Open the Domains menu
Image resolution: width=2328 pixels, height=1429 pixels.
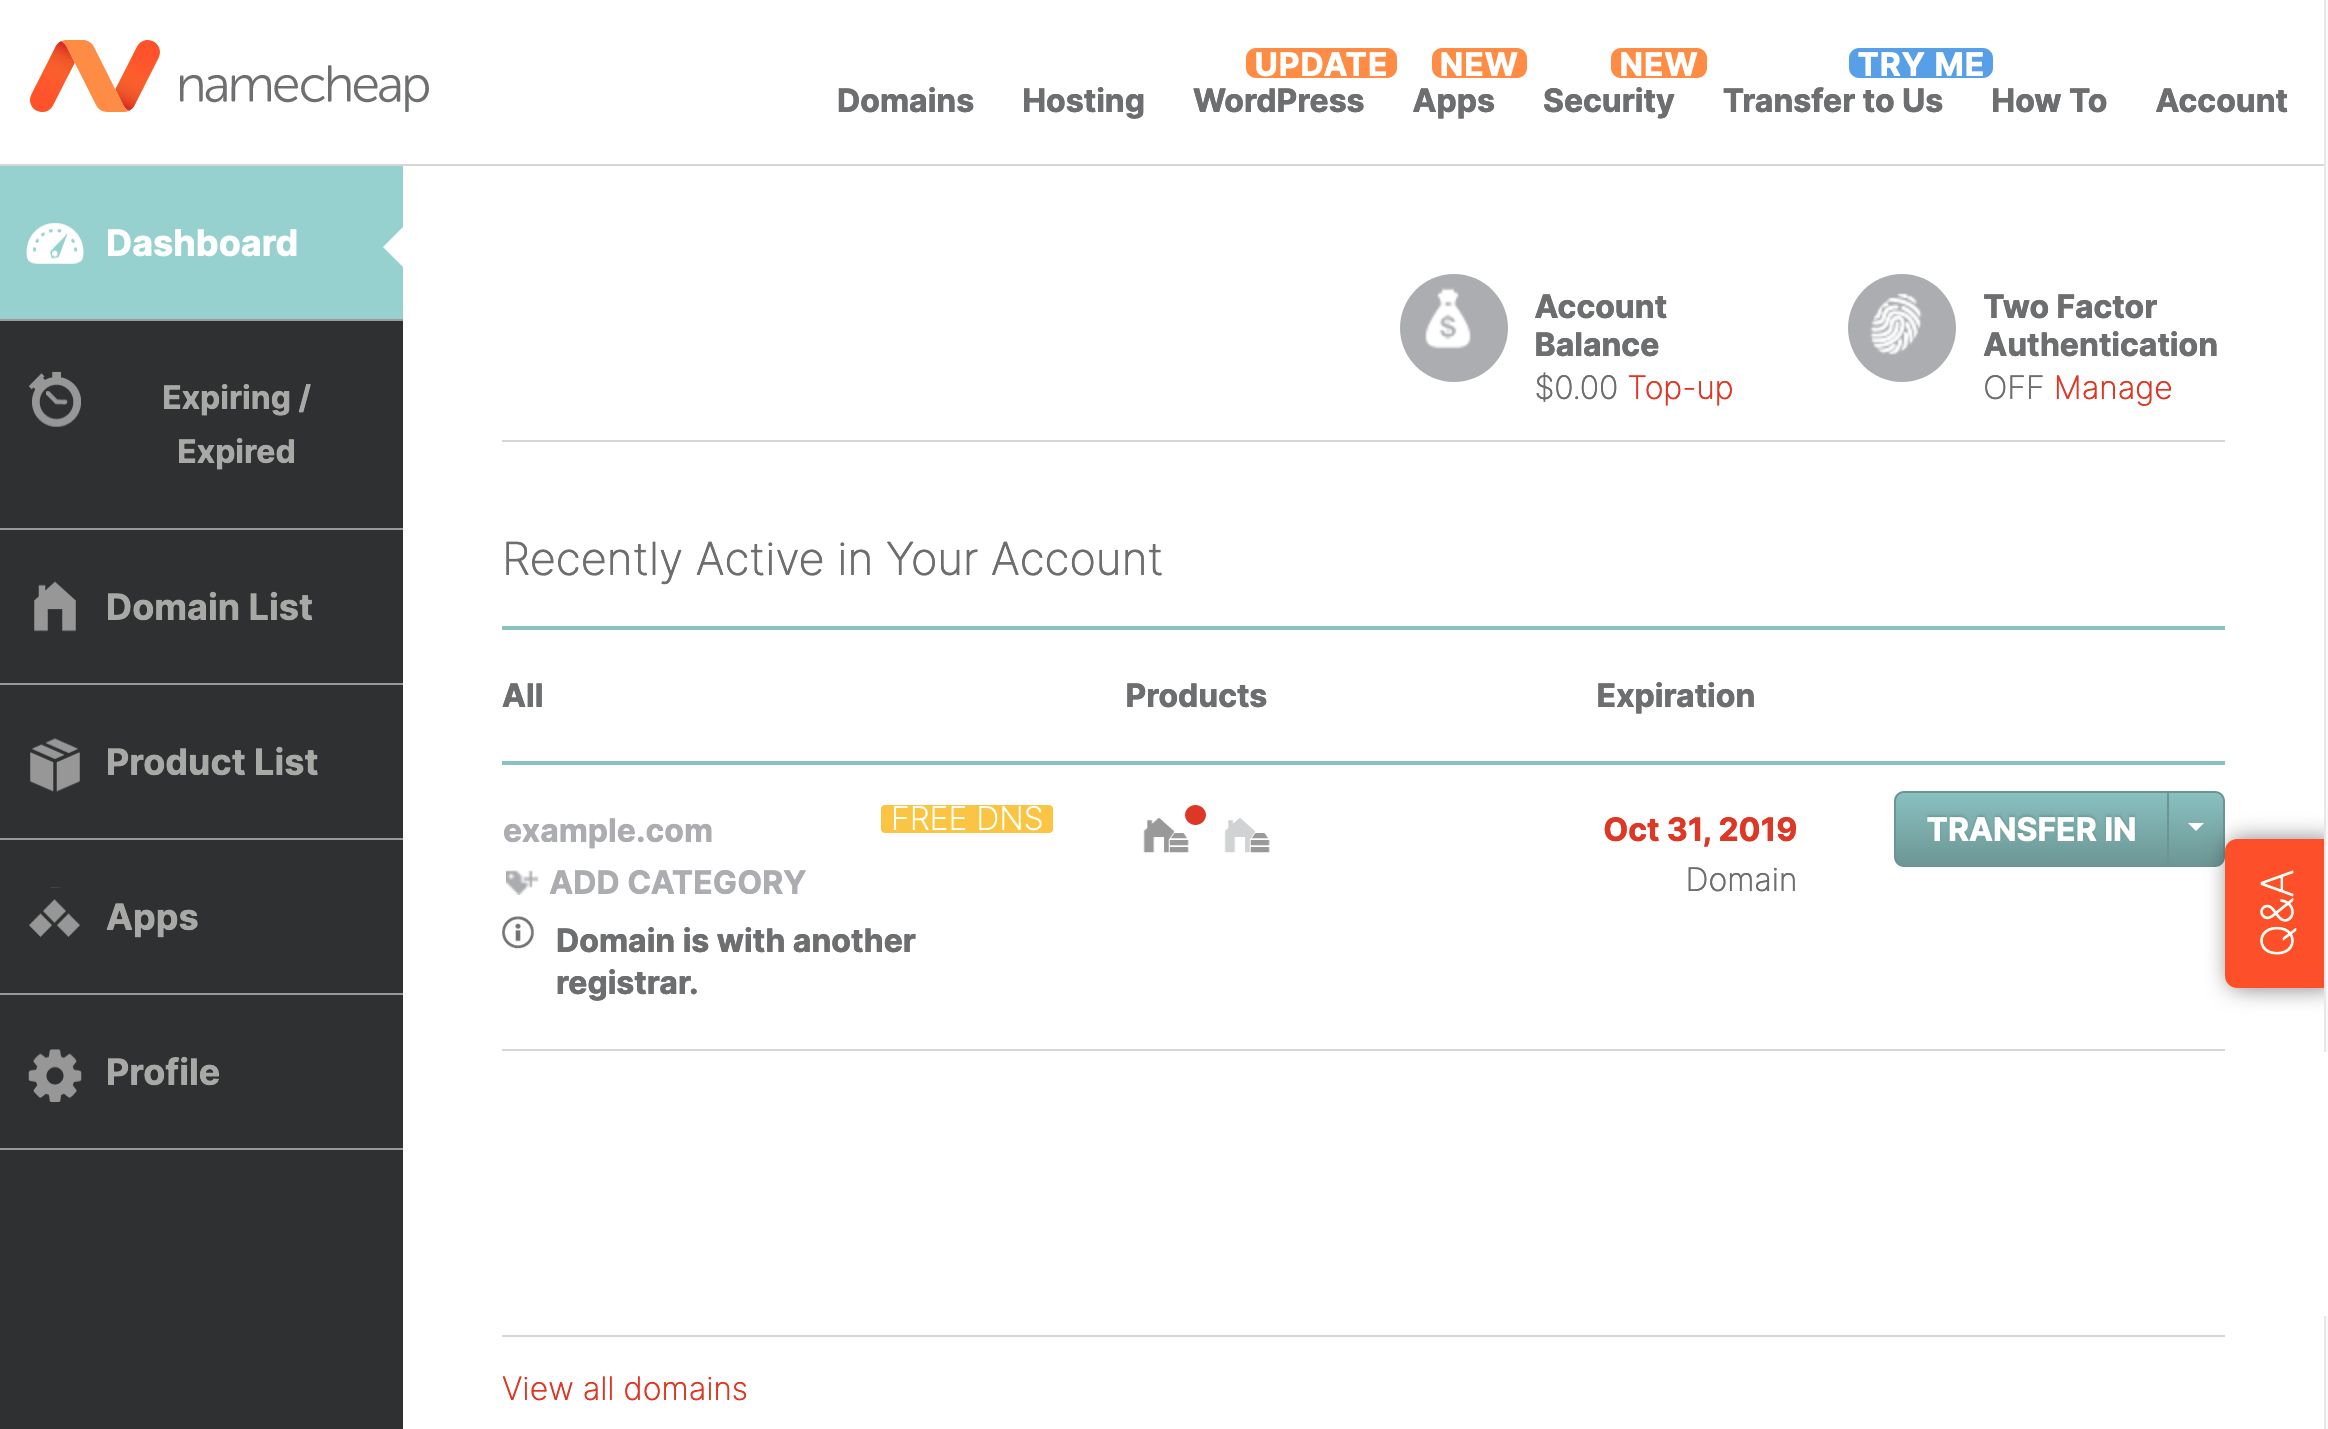(x=905, y=100)
